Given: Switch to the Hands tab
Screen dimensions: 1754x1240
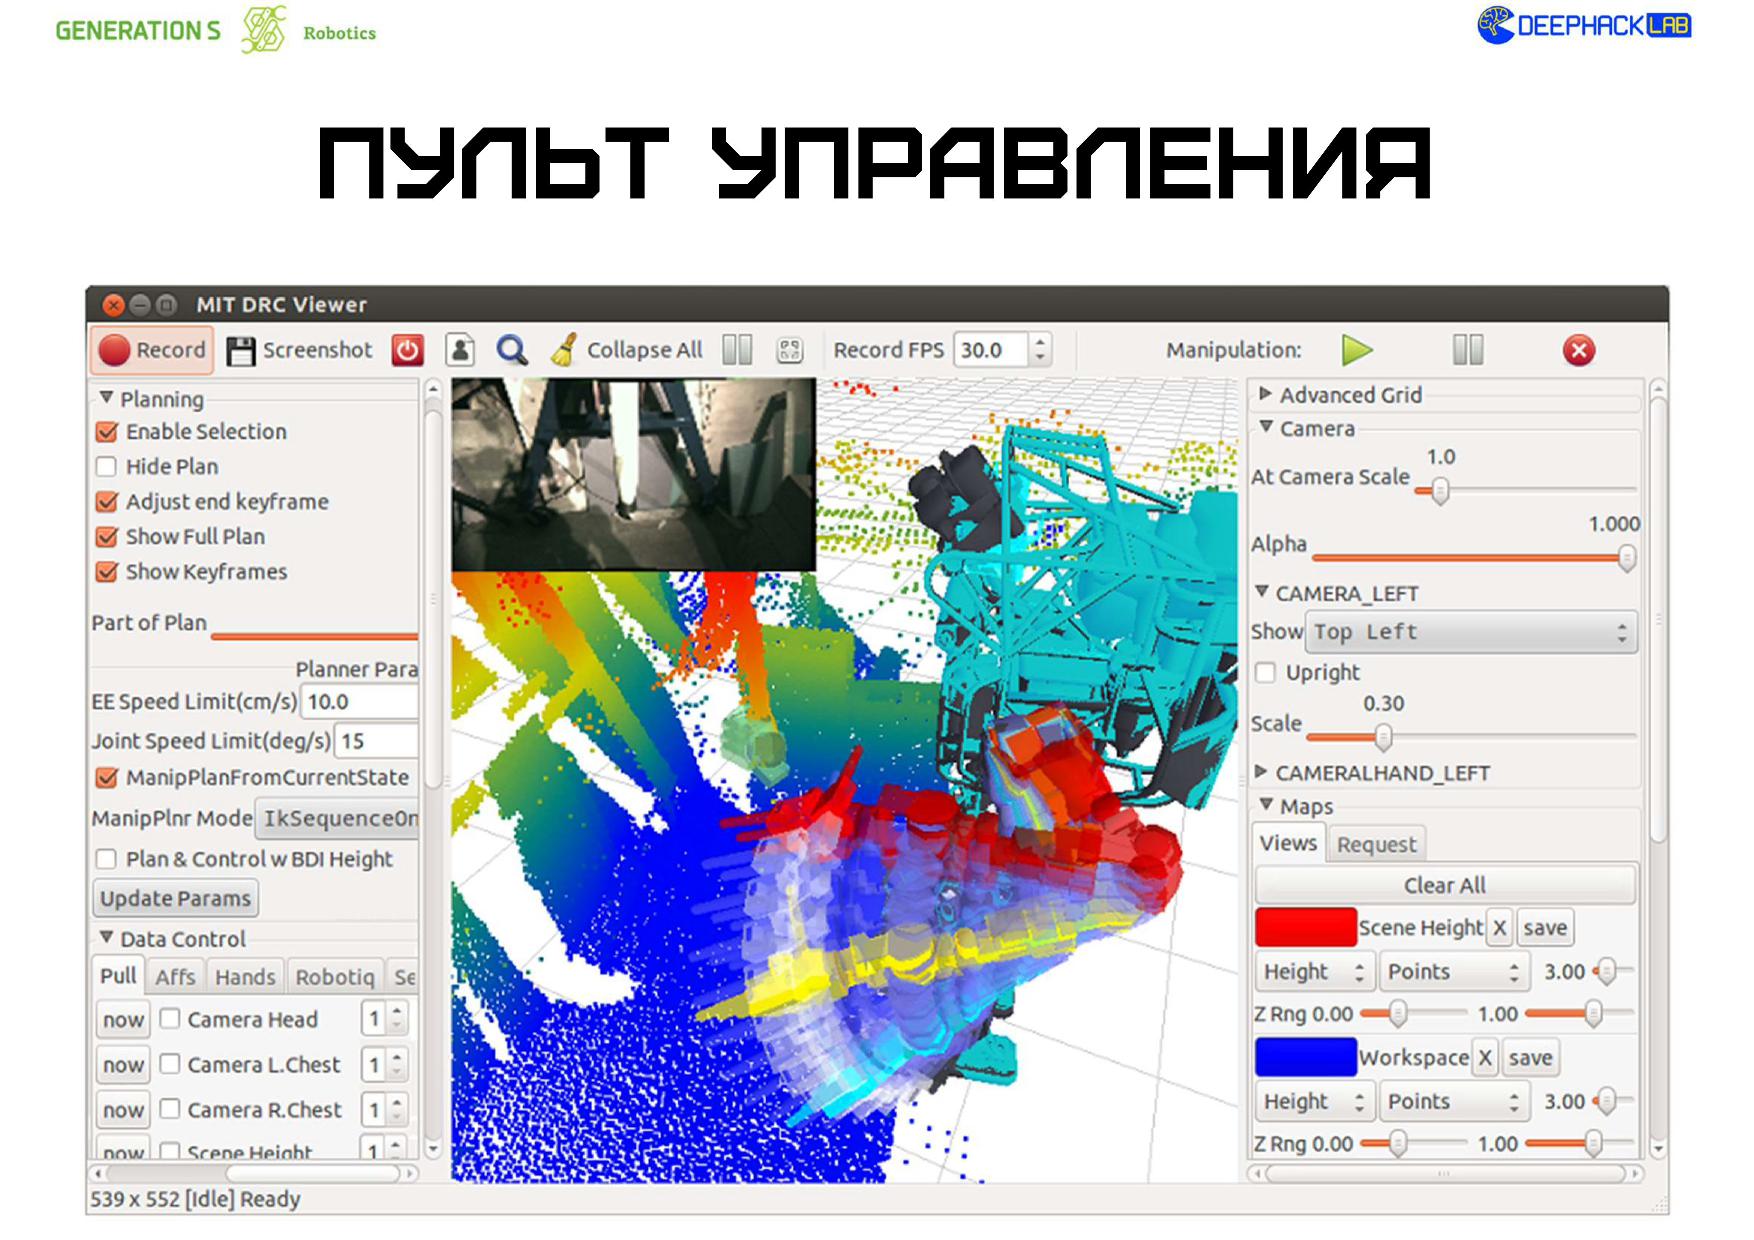Looking at the screenshot, I should coord(245,977).
